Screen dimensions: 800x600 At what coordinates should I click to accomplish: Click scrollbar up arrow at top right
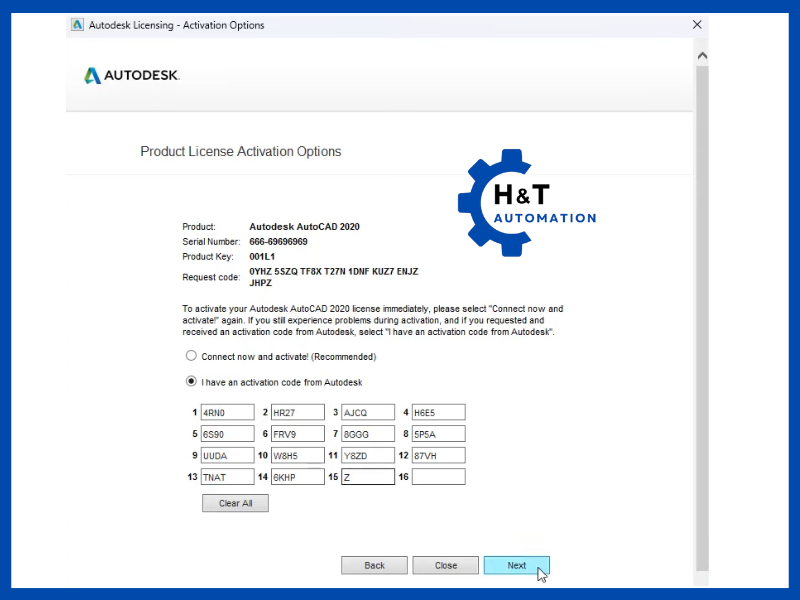(x=702, y=56)
